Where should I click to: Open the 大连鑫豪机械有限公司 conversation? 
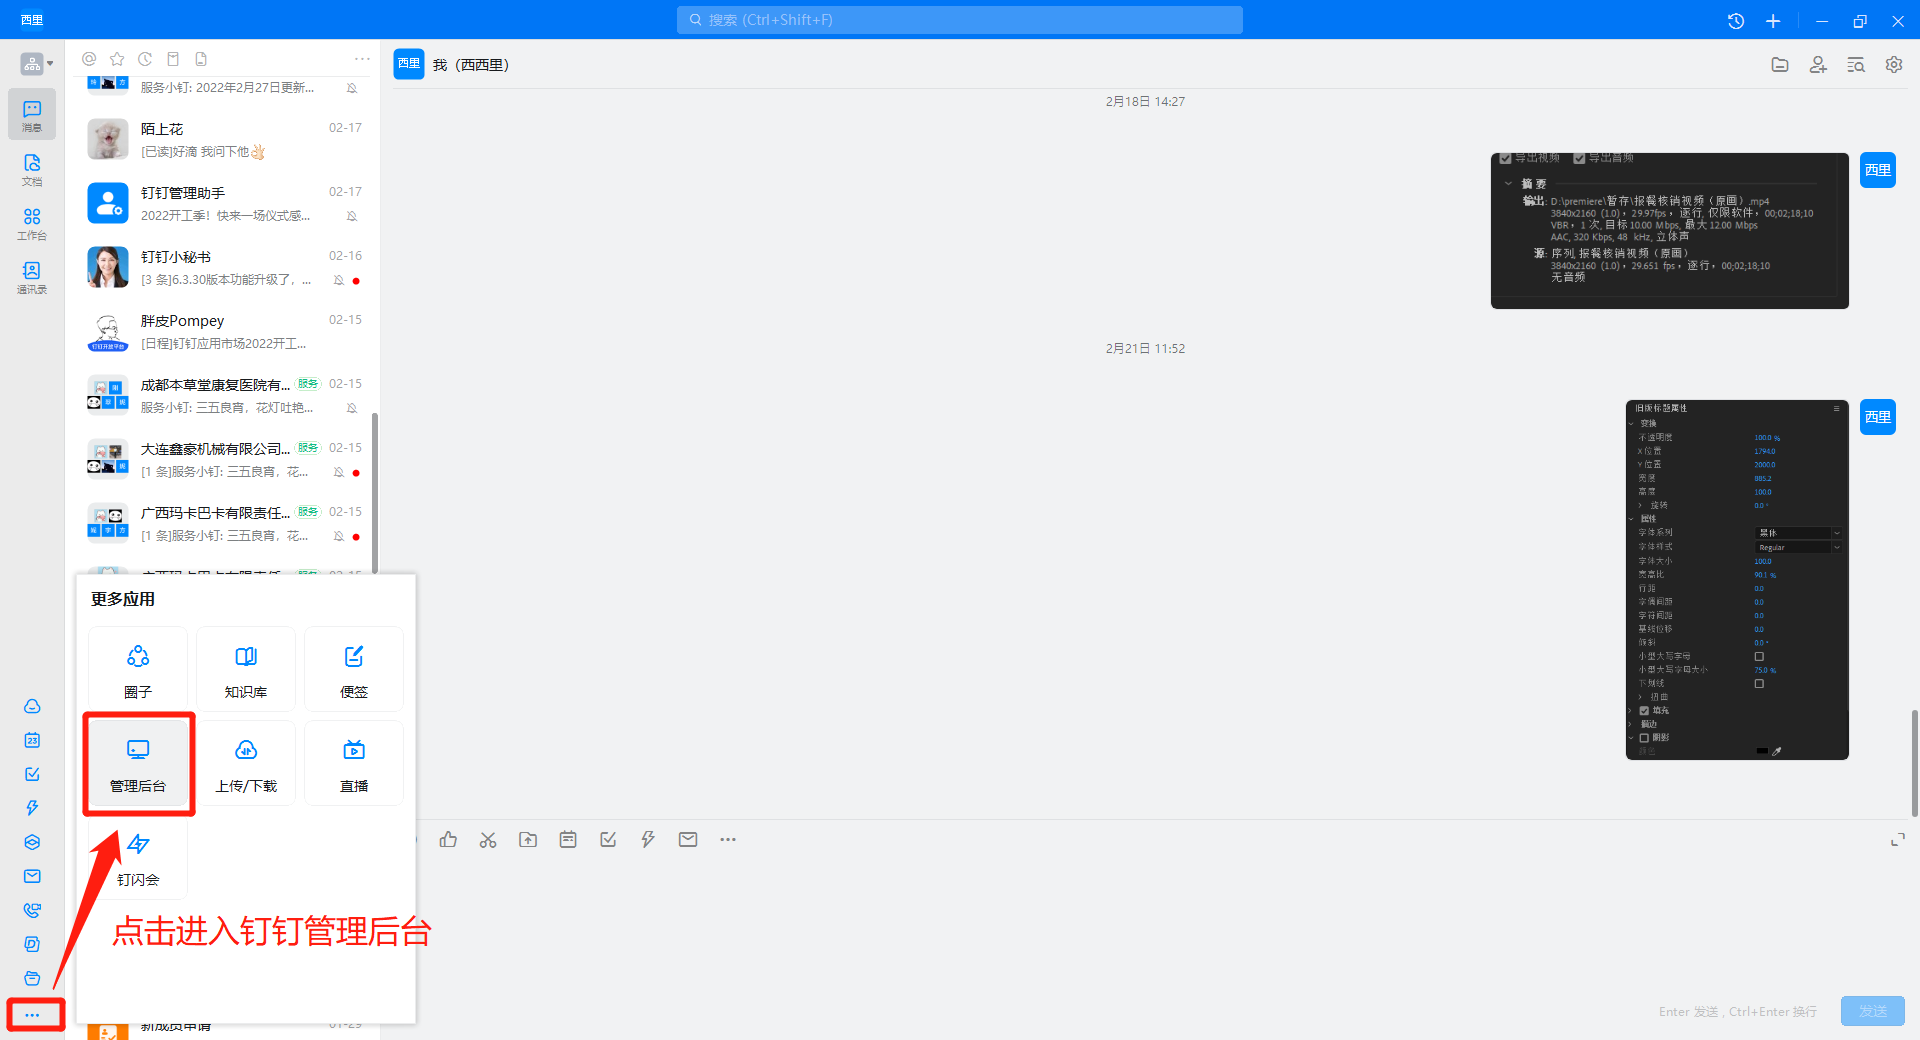click(x=224, y=460)
